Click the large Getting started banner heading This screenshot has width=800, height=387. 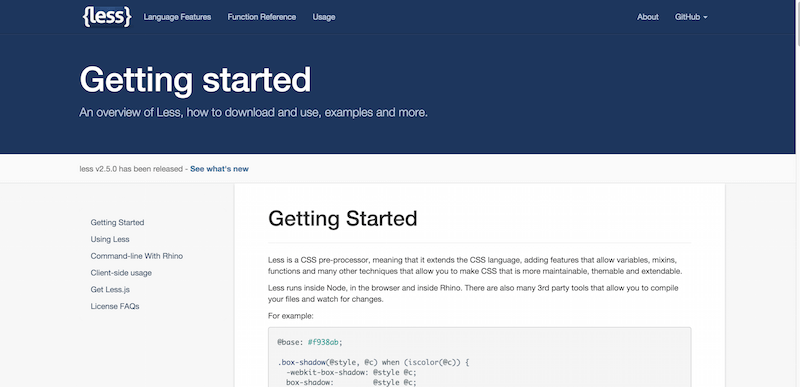[x=195, y=80]
